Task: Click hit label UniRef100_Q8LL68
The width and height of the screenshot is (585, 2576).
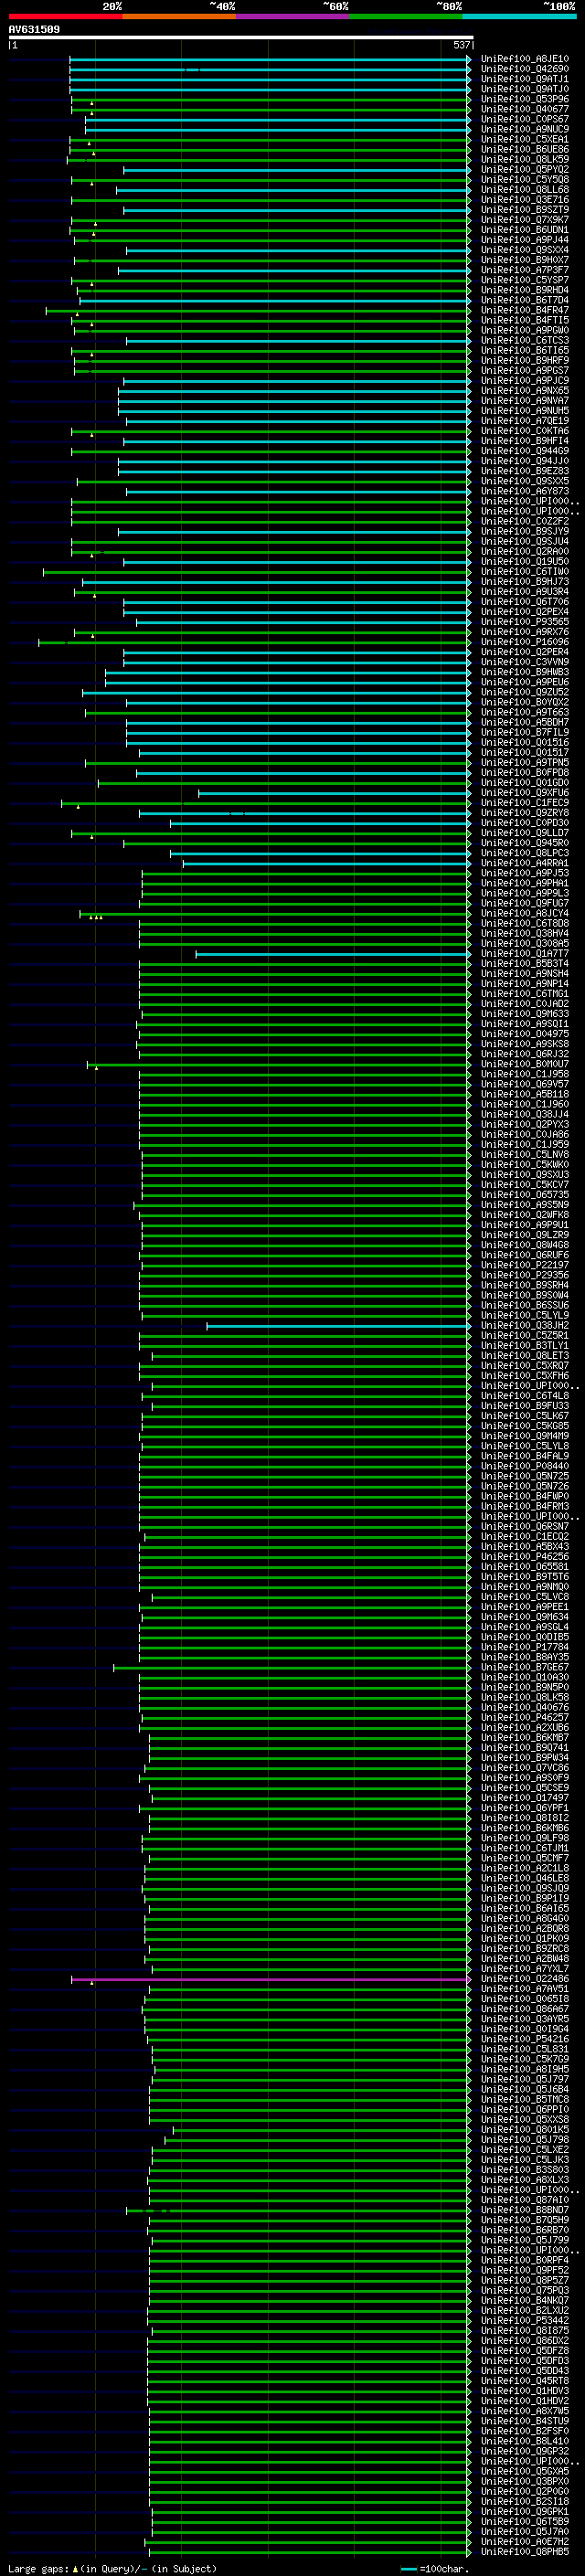Action: click(x=525, y=189)
